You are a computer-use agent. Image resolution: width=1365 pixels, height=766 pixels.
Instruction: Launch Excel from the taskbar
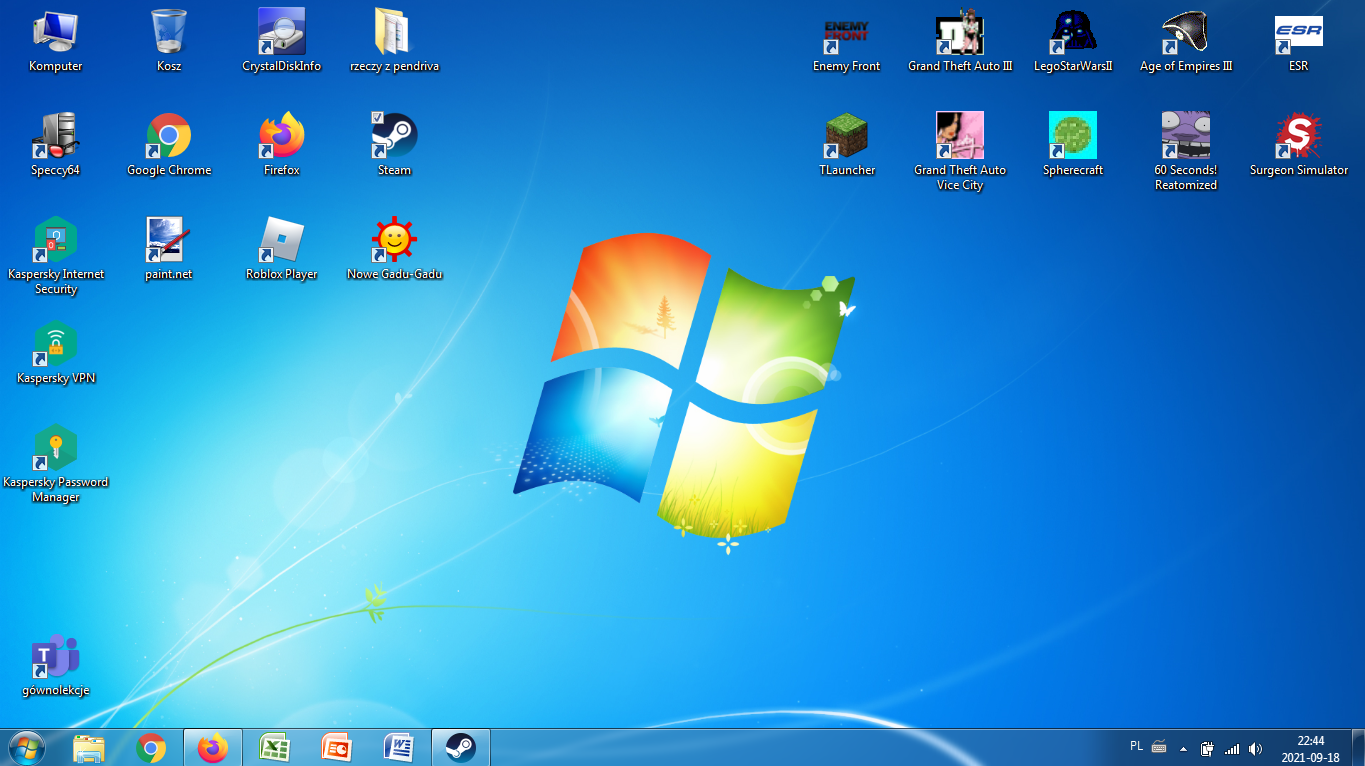(274, 747)
